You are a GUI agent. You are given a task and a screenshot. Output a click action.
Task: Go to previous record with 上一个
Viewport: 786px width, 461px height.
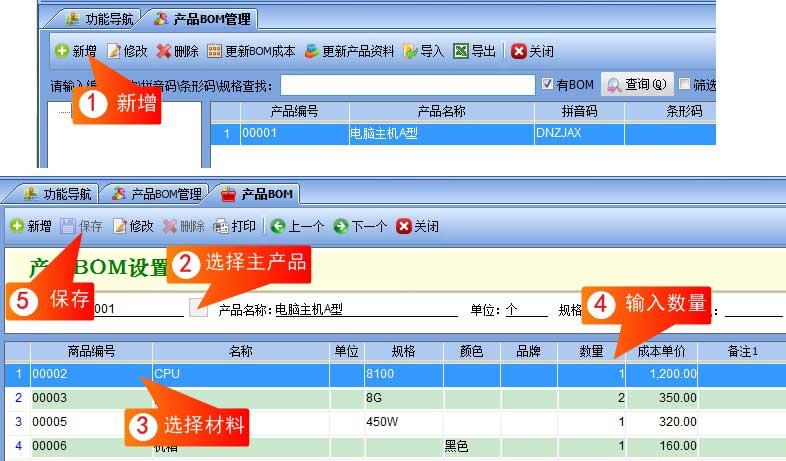click(x=297, y=226)
